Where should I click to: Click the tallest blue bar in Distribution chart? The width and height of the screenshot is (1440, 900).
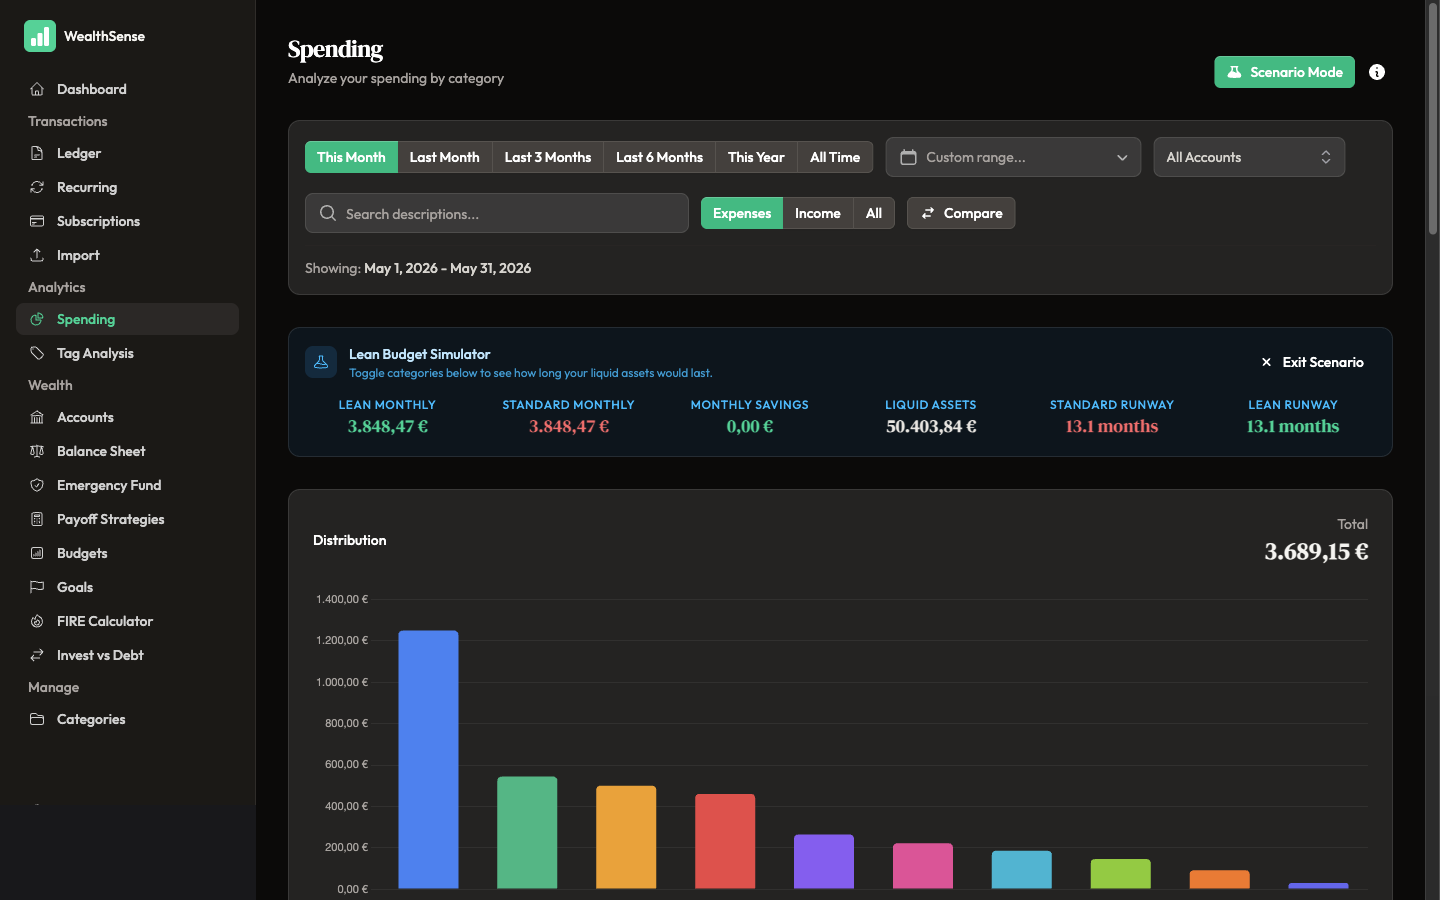(428, 759)
